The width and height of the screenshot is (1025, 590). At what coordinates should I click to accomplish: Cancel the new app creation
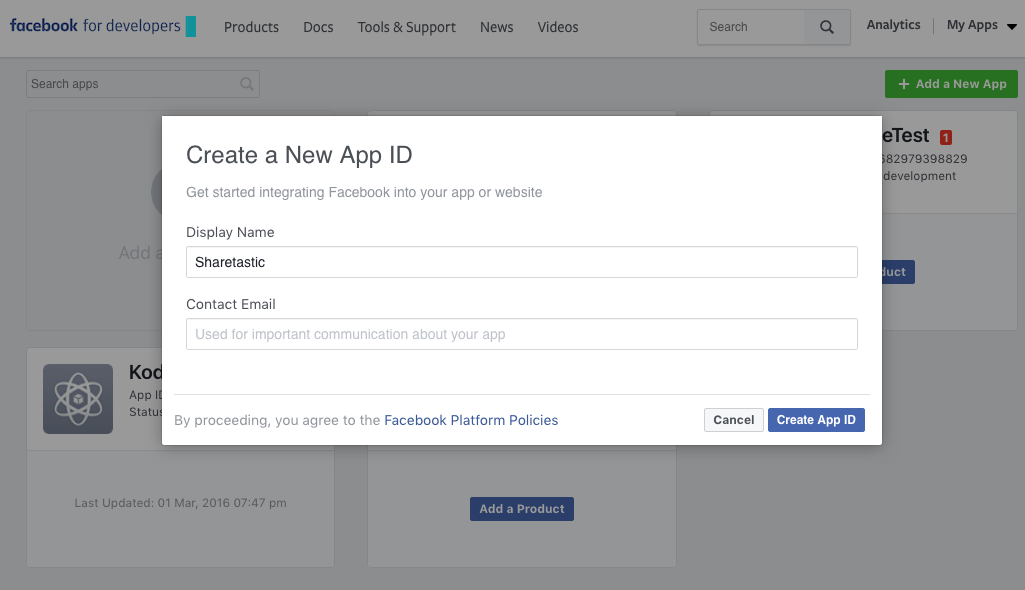733,419
